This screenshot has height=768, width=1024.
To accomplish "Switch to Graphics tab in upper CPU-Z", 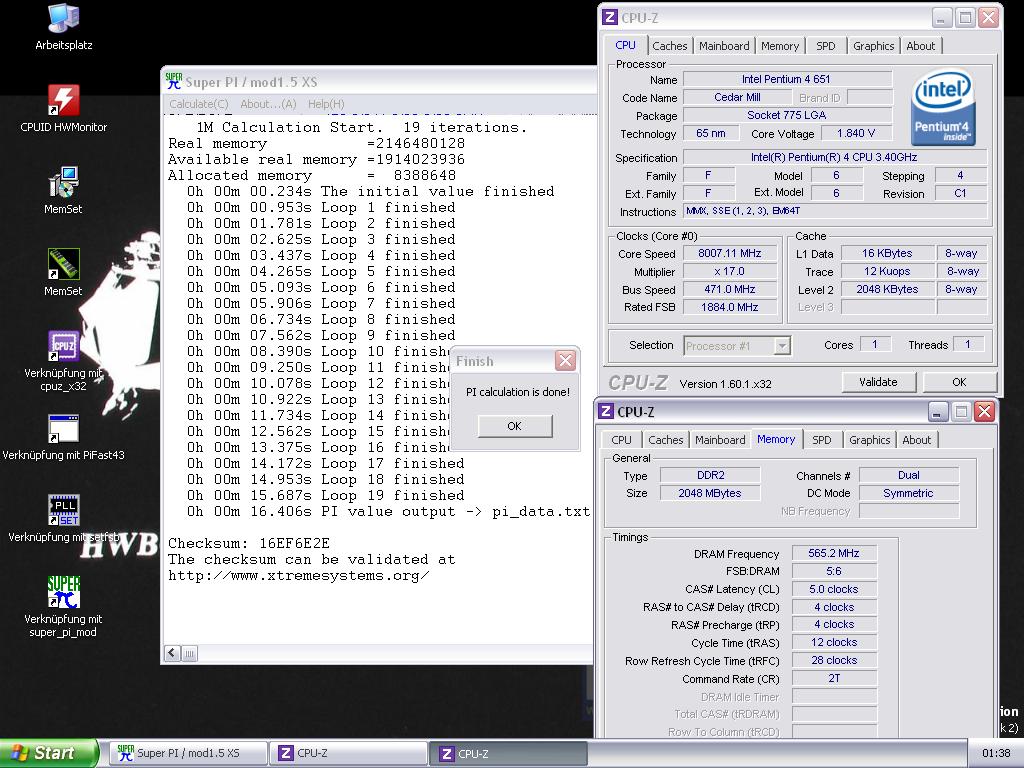I will [x=873, y=46].
